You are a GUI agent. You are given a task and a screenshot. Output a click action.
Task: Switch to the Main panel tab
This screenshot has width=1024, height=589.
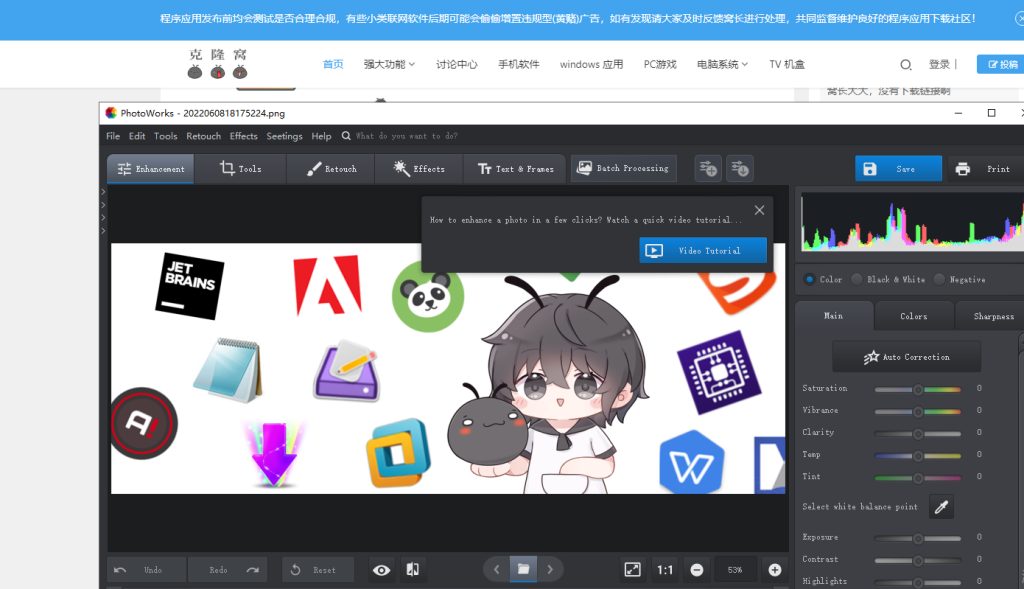tap(834, 316)
